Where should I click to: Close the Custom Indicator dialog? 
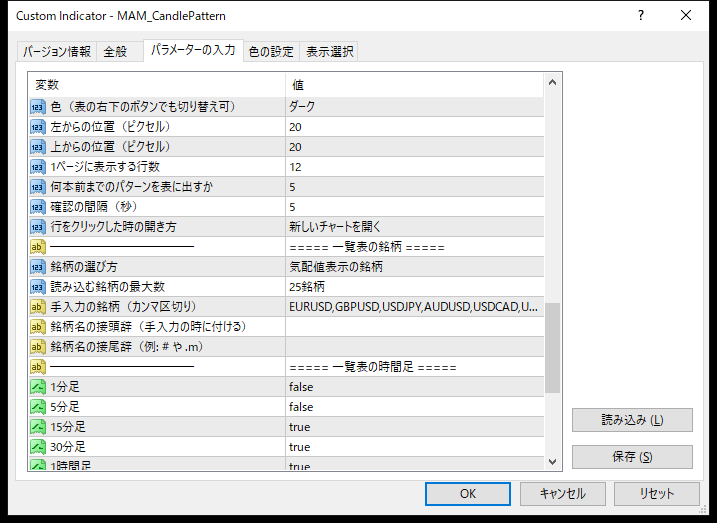click(x=686, y=16)
